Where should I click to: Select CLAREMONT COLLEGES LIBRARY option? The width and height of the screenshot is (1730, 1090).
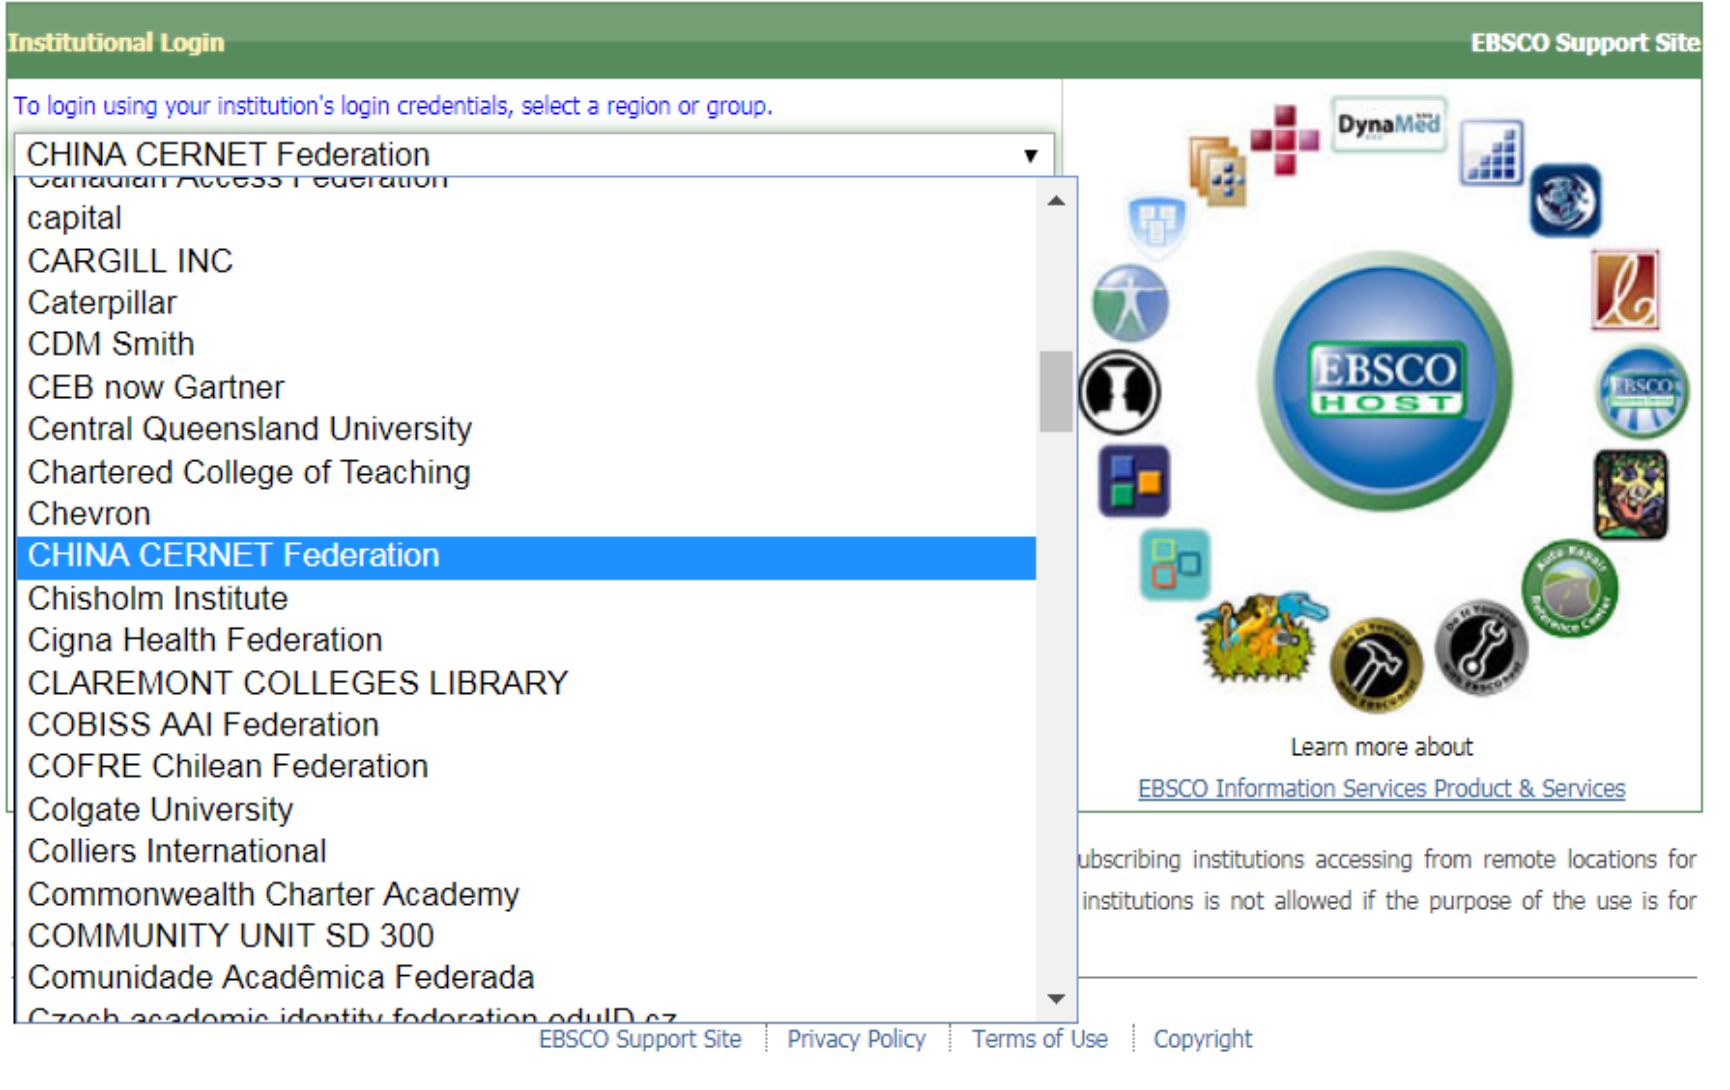526,683
